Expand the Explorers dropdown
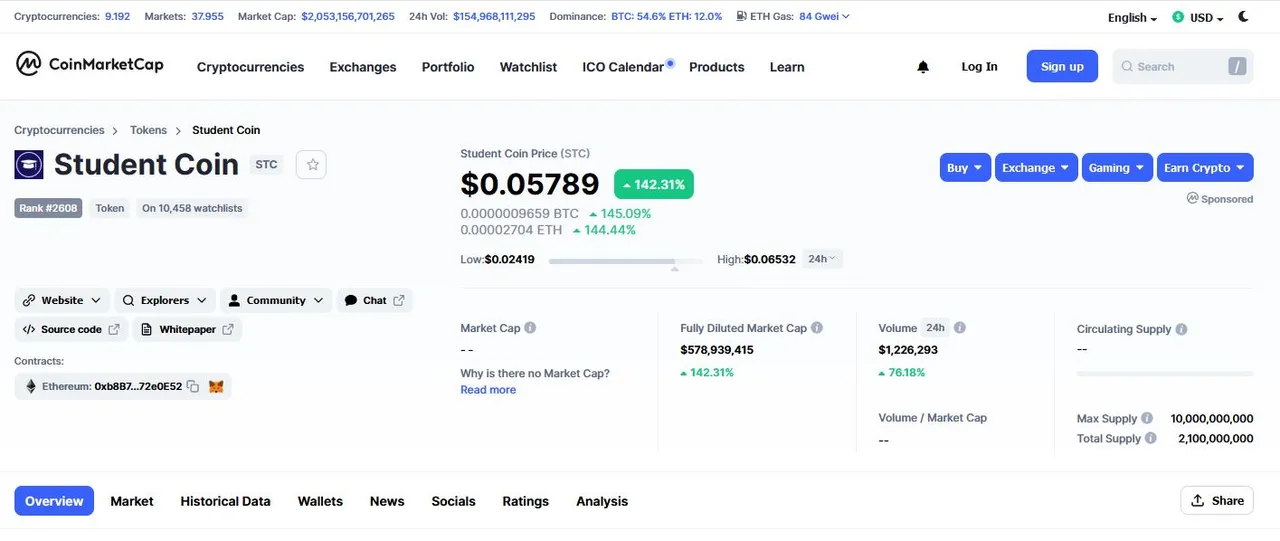Screen dimensions: 1280x541 (165, 300)
